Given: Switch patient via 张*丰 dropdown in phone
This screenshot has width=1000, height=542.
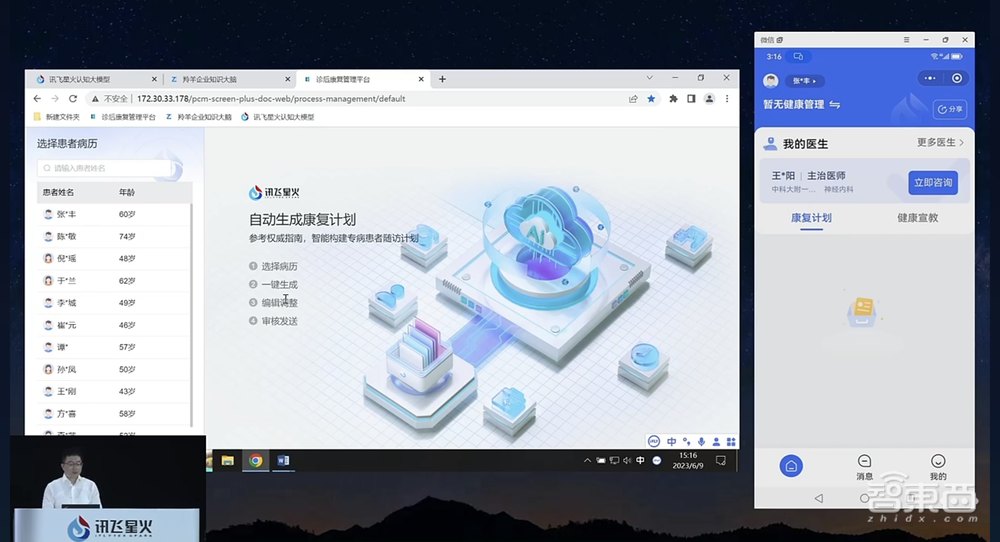Looking at the screenshot, I should point(804,81).
